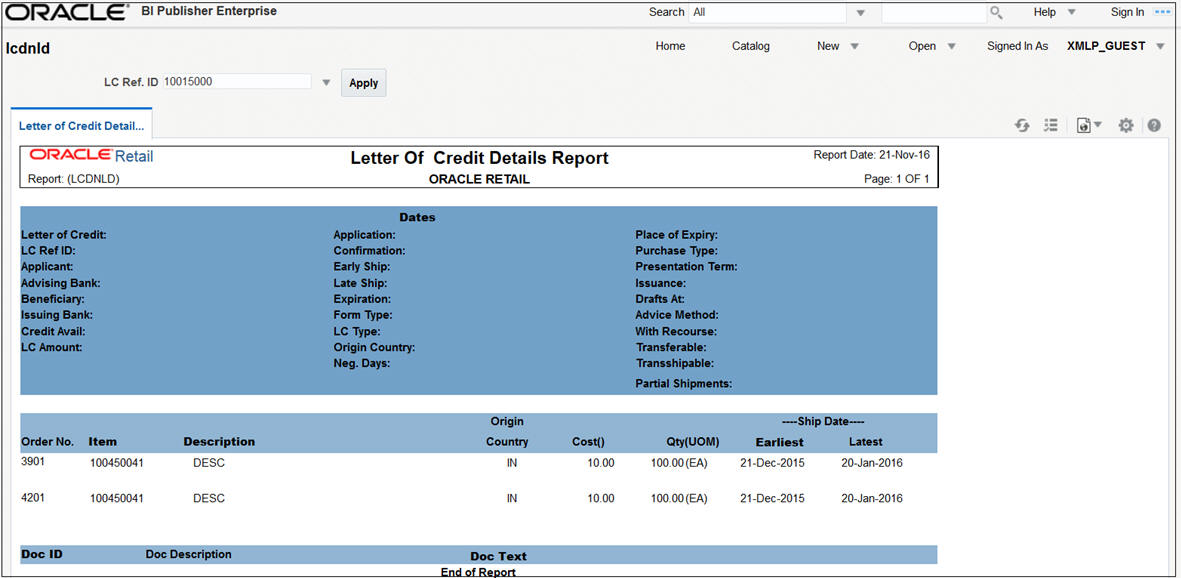The image size is (1181, 578).
Task: Click the LC Ref. ID field 10015000
Action: pyautogui.click(x=237, y=81)
